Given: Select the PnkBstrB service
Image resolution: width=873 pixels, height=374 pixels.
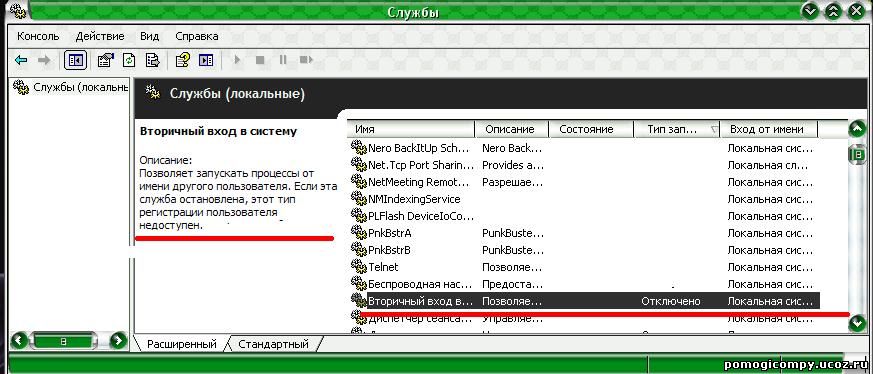Looking at the screenshot, I should [x=585, y=250].
